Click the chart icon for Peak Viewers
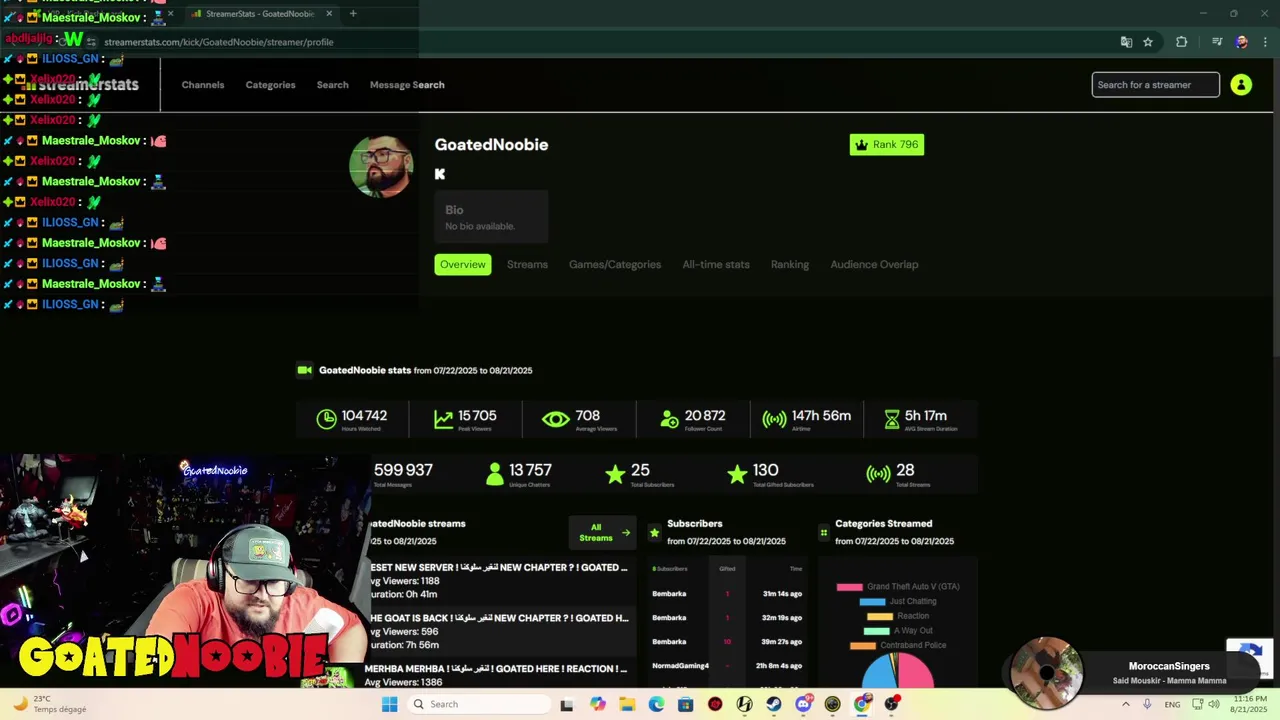The width and height of the screenshot is (1280, 720). 443,420
